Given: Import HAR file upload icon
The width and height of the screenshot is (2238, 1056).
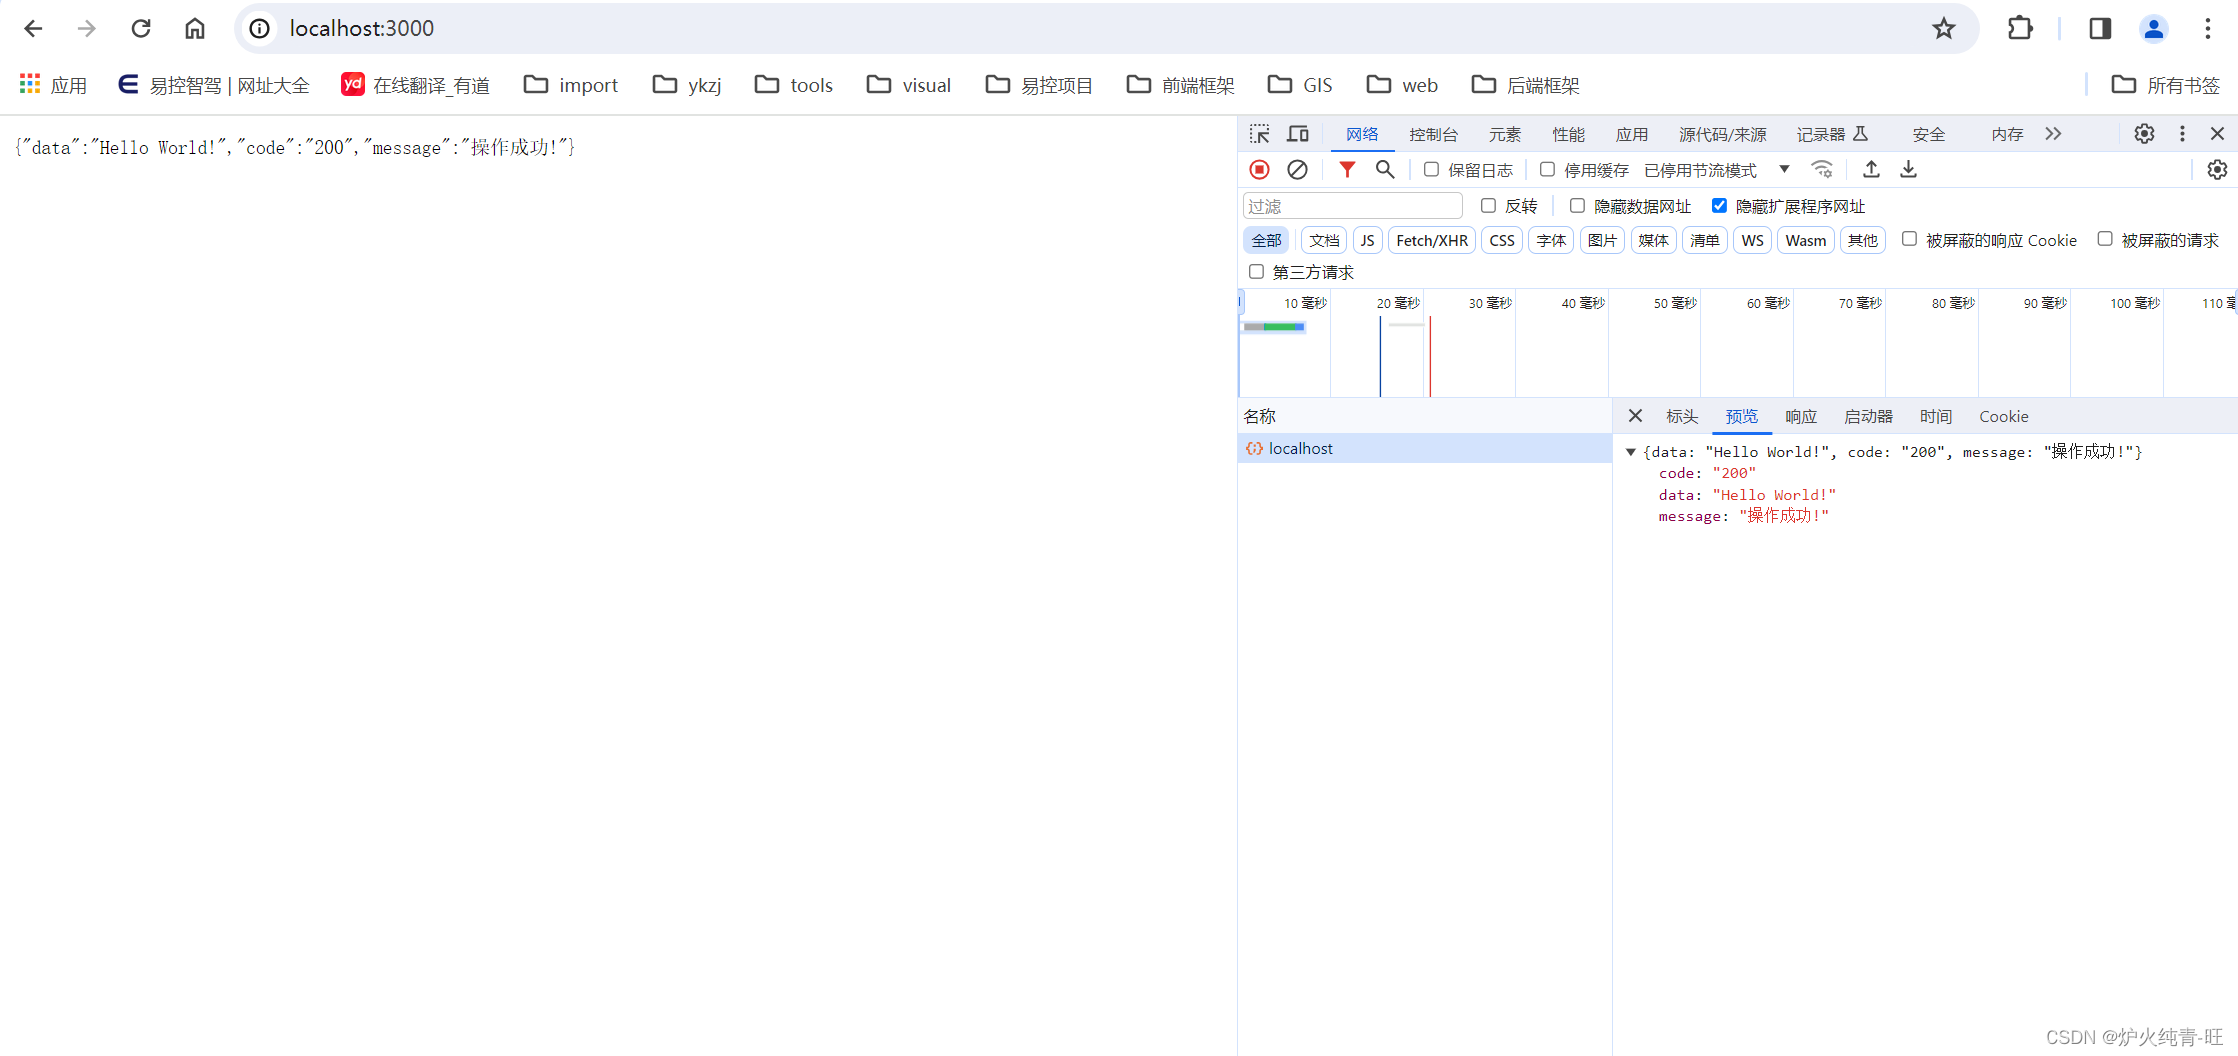Looking at the screenshot, I should (x=1871, y=170).
